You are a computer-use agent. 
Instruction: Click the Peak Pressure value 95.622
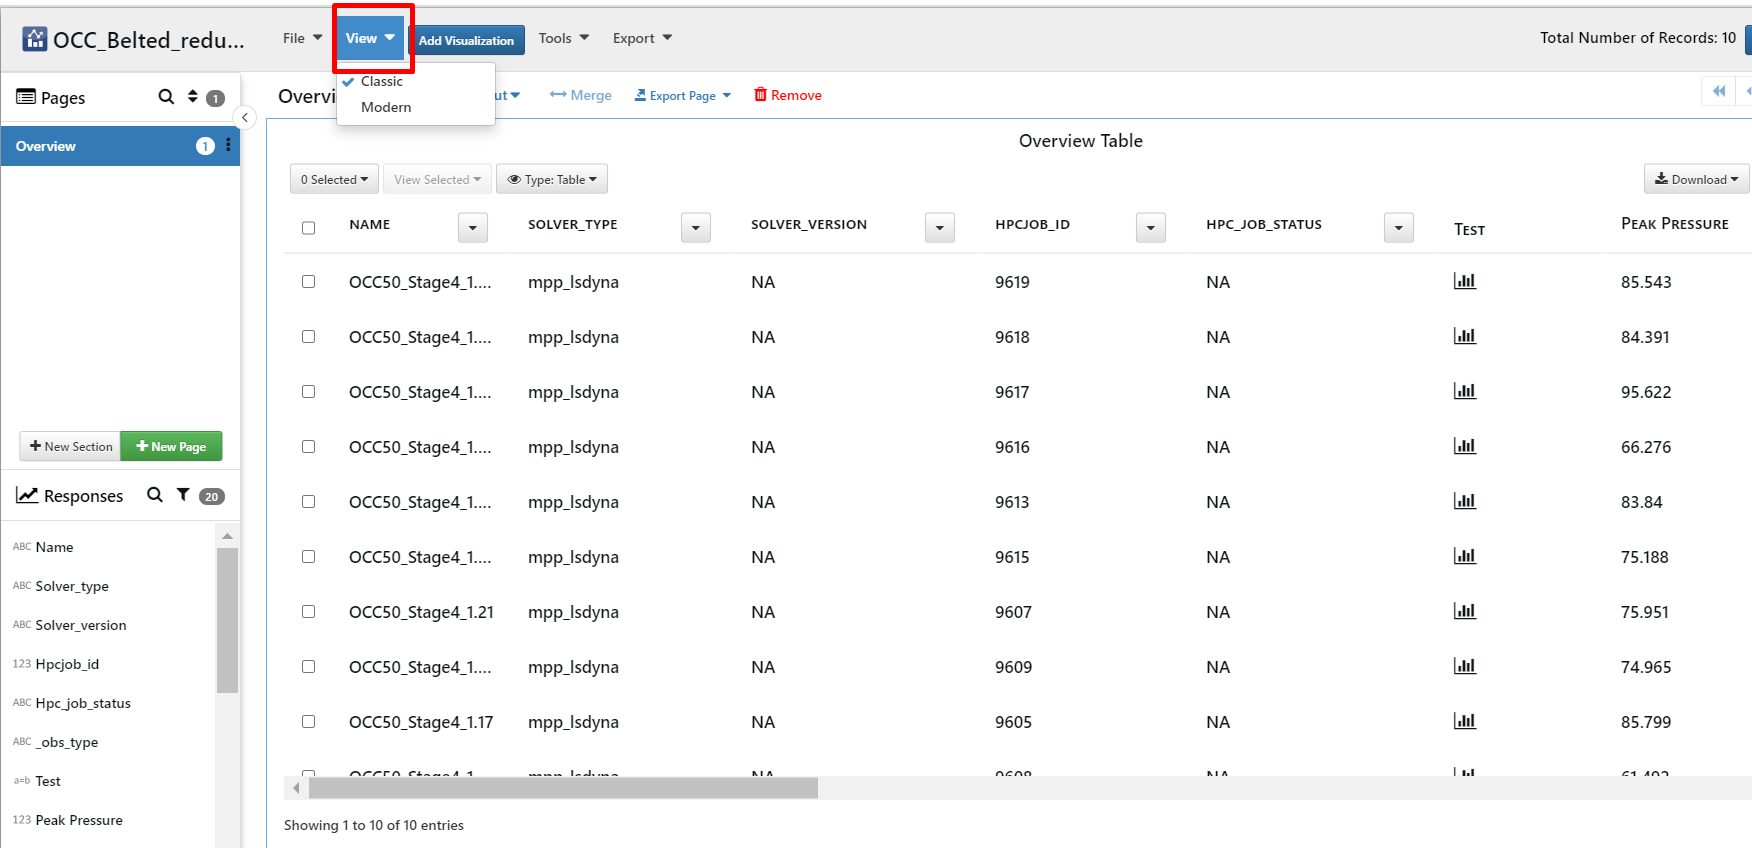[1646, 392]
